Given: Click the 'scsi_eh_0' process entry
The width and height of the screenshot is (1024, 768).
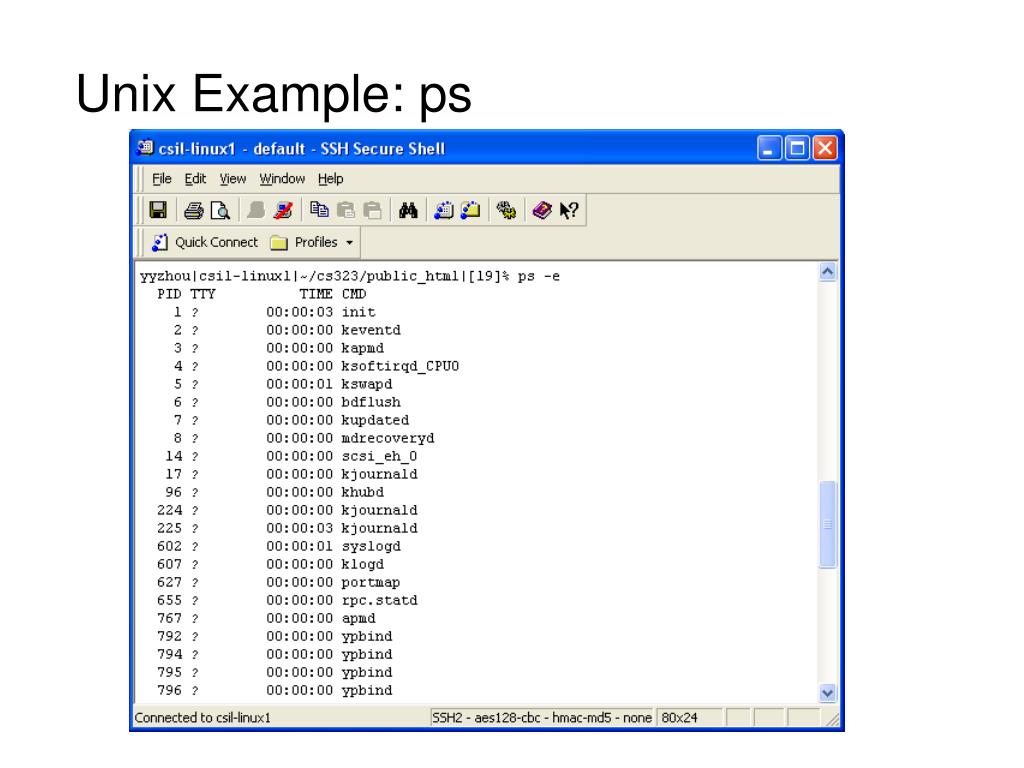Looking at the screenshot, I should (x=379, y=456).
